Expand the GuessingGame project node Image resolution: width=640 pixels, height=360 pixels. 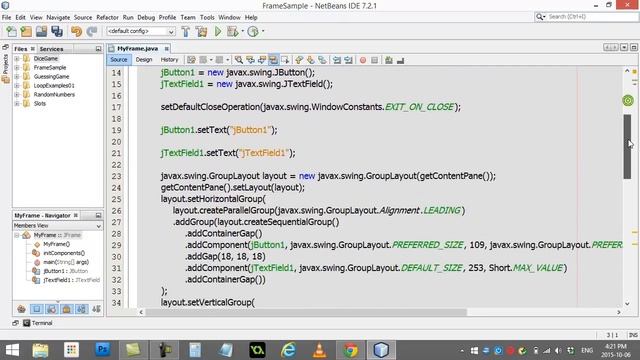(17, 76)
